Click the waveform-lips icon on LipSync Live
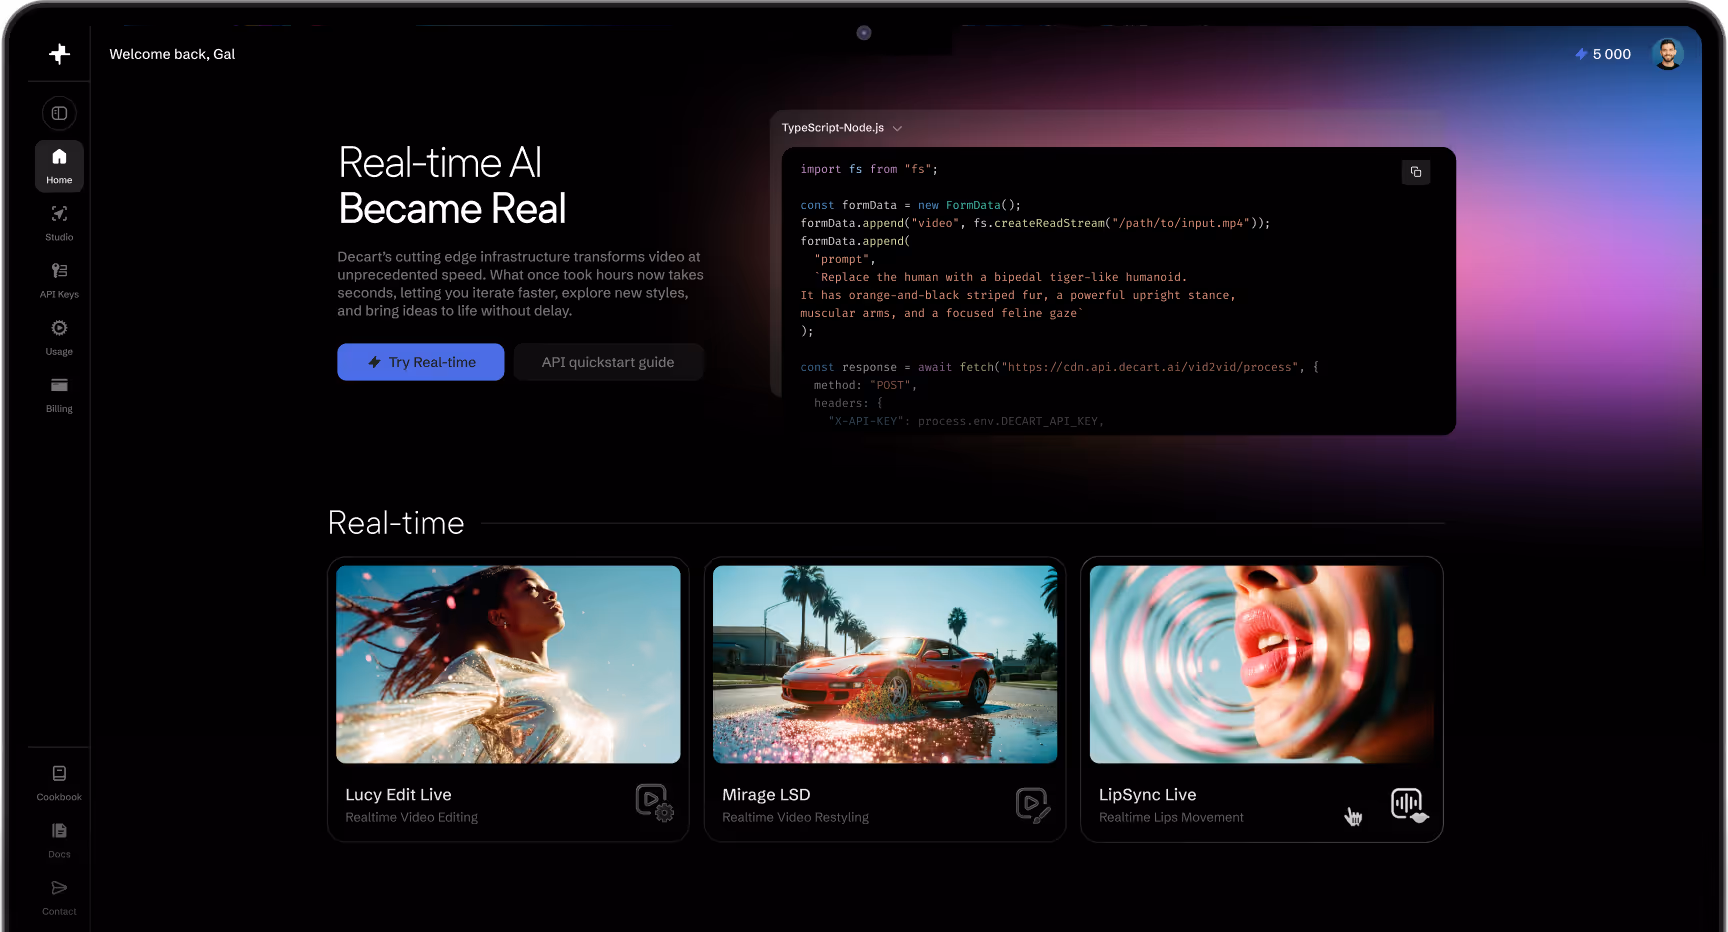This screenshot has height=932, width=1728. [1406, 804]
